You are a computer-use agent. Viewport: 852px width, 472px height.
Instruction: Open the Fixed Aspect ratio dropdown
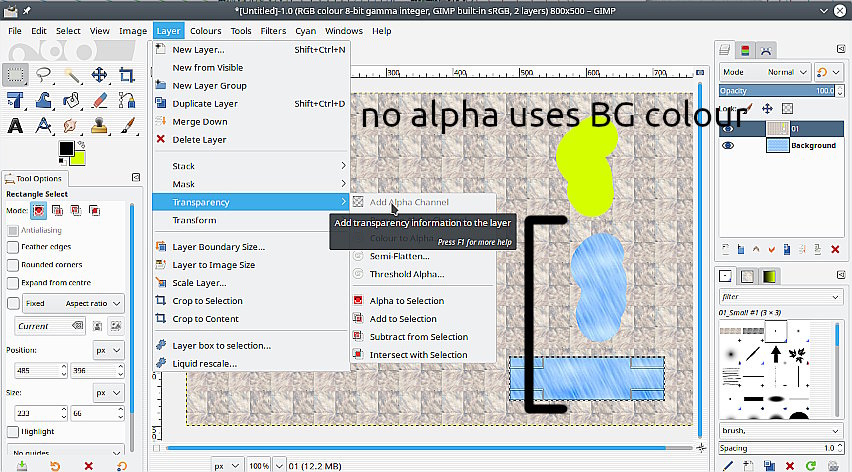pyautogui.click(x=72, y=304)
